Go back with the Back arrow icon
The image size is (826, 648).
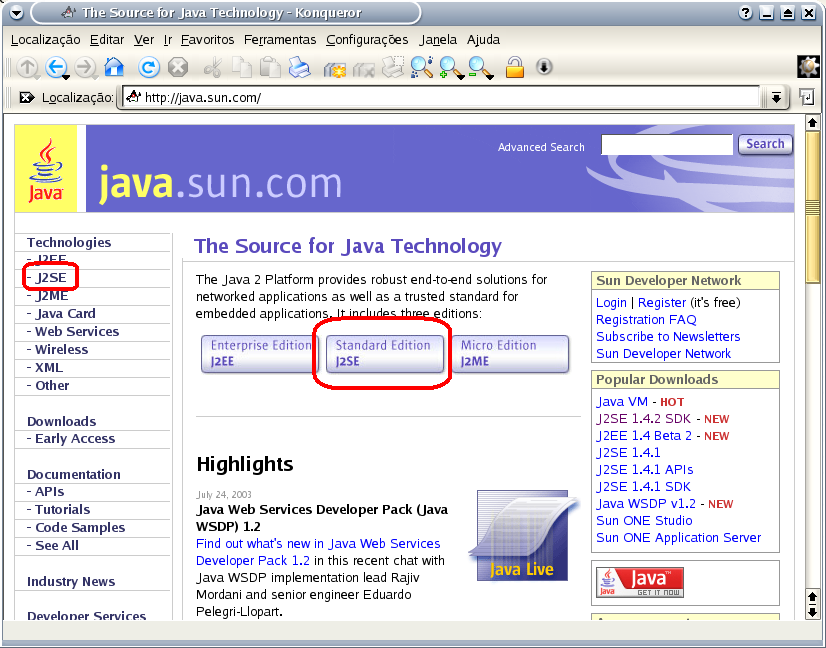pos(56,67)
